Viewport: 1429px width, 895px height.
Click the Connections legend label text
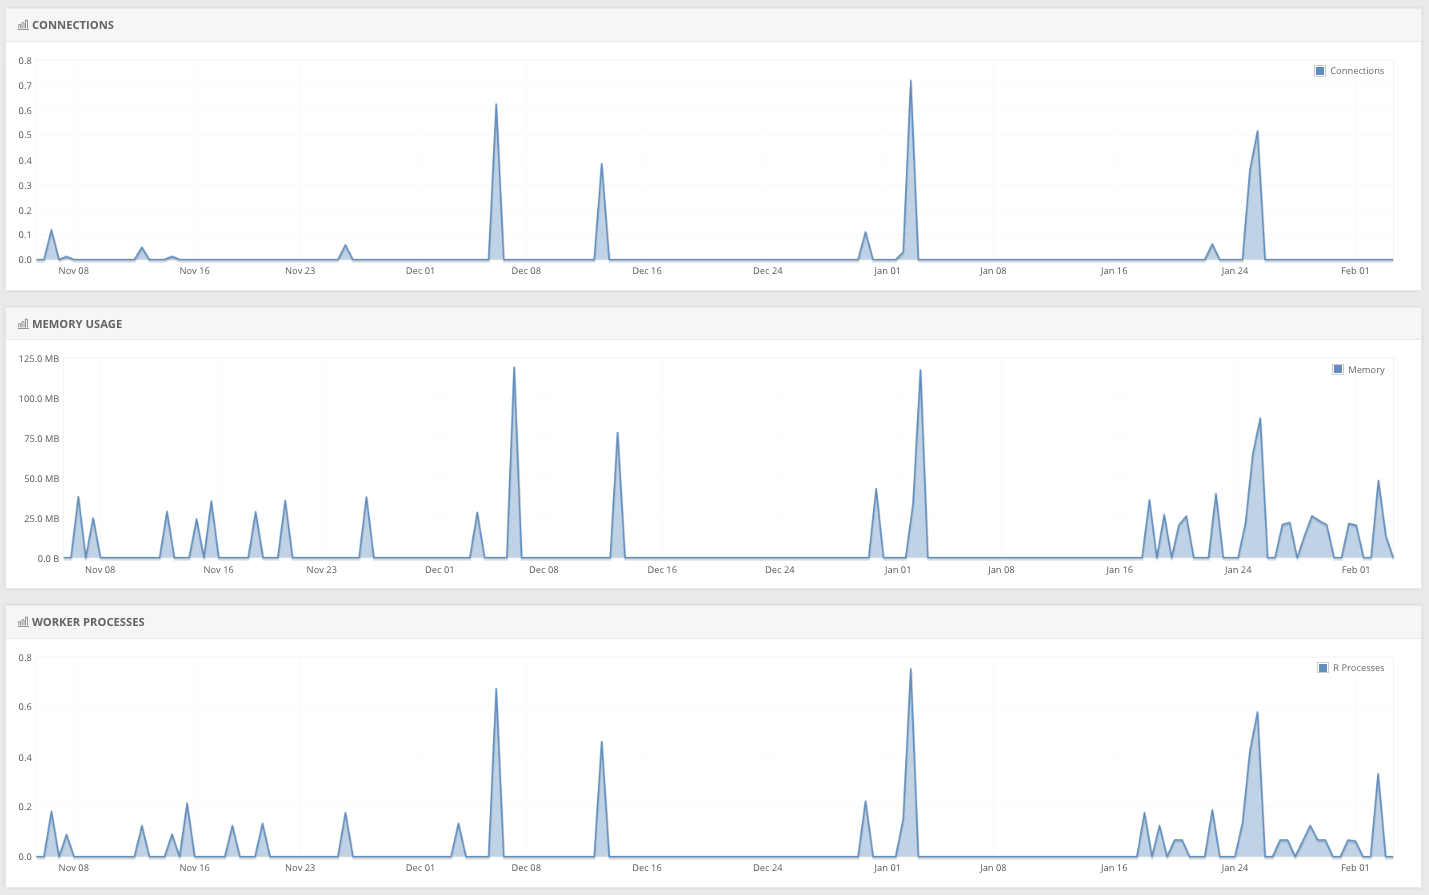[1357, 71]
